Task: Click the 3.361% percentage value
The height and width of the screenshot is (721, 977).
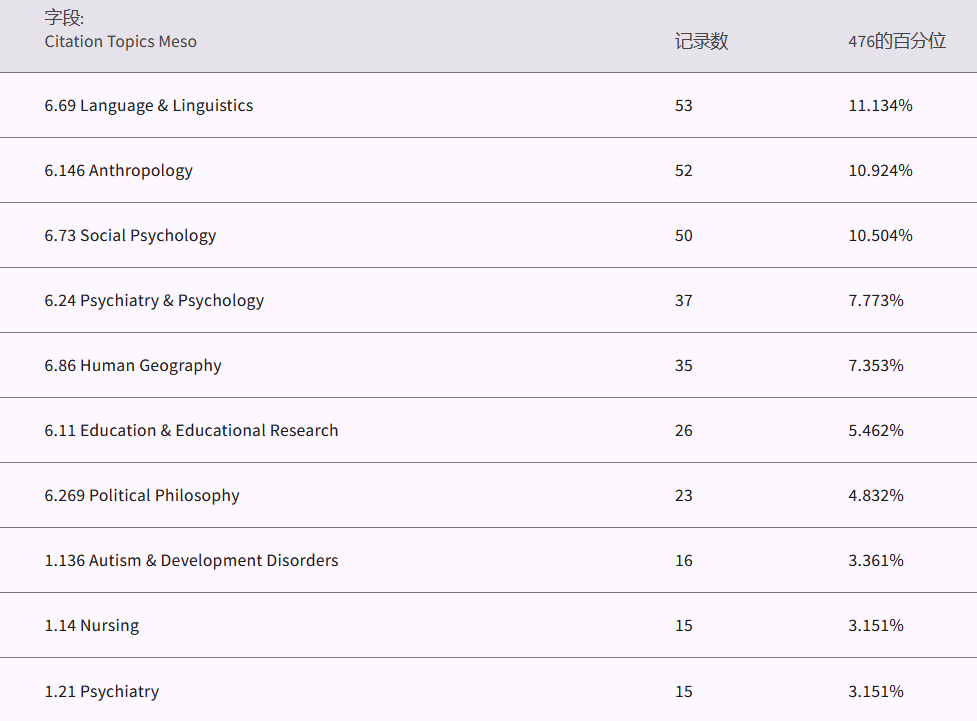Action: pyautogui.click(x=876, y=561)
